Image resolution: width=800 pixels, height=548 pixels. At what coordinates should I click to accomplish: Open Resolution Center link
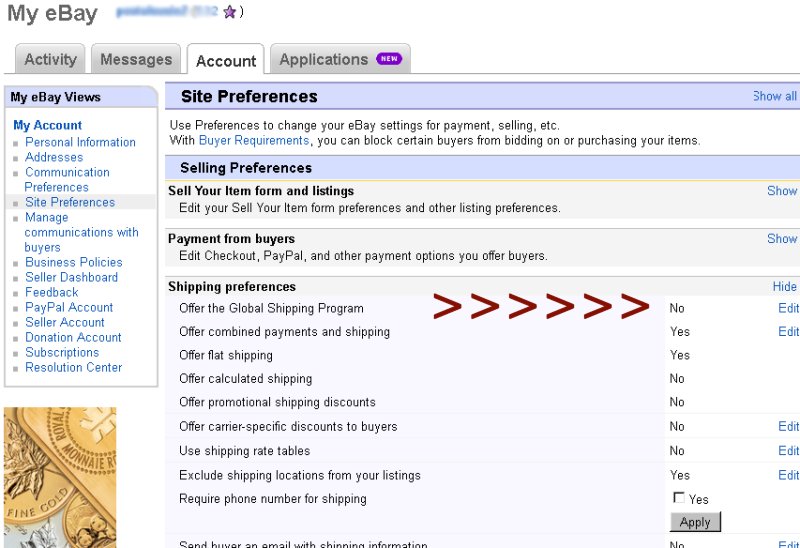73,367
